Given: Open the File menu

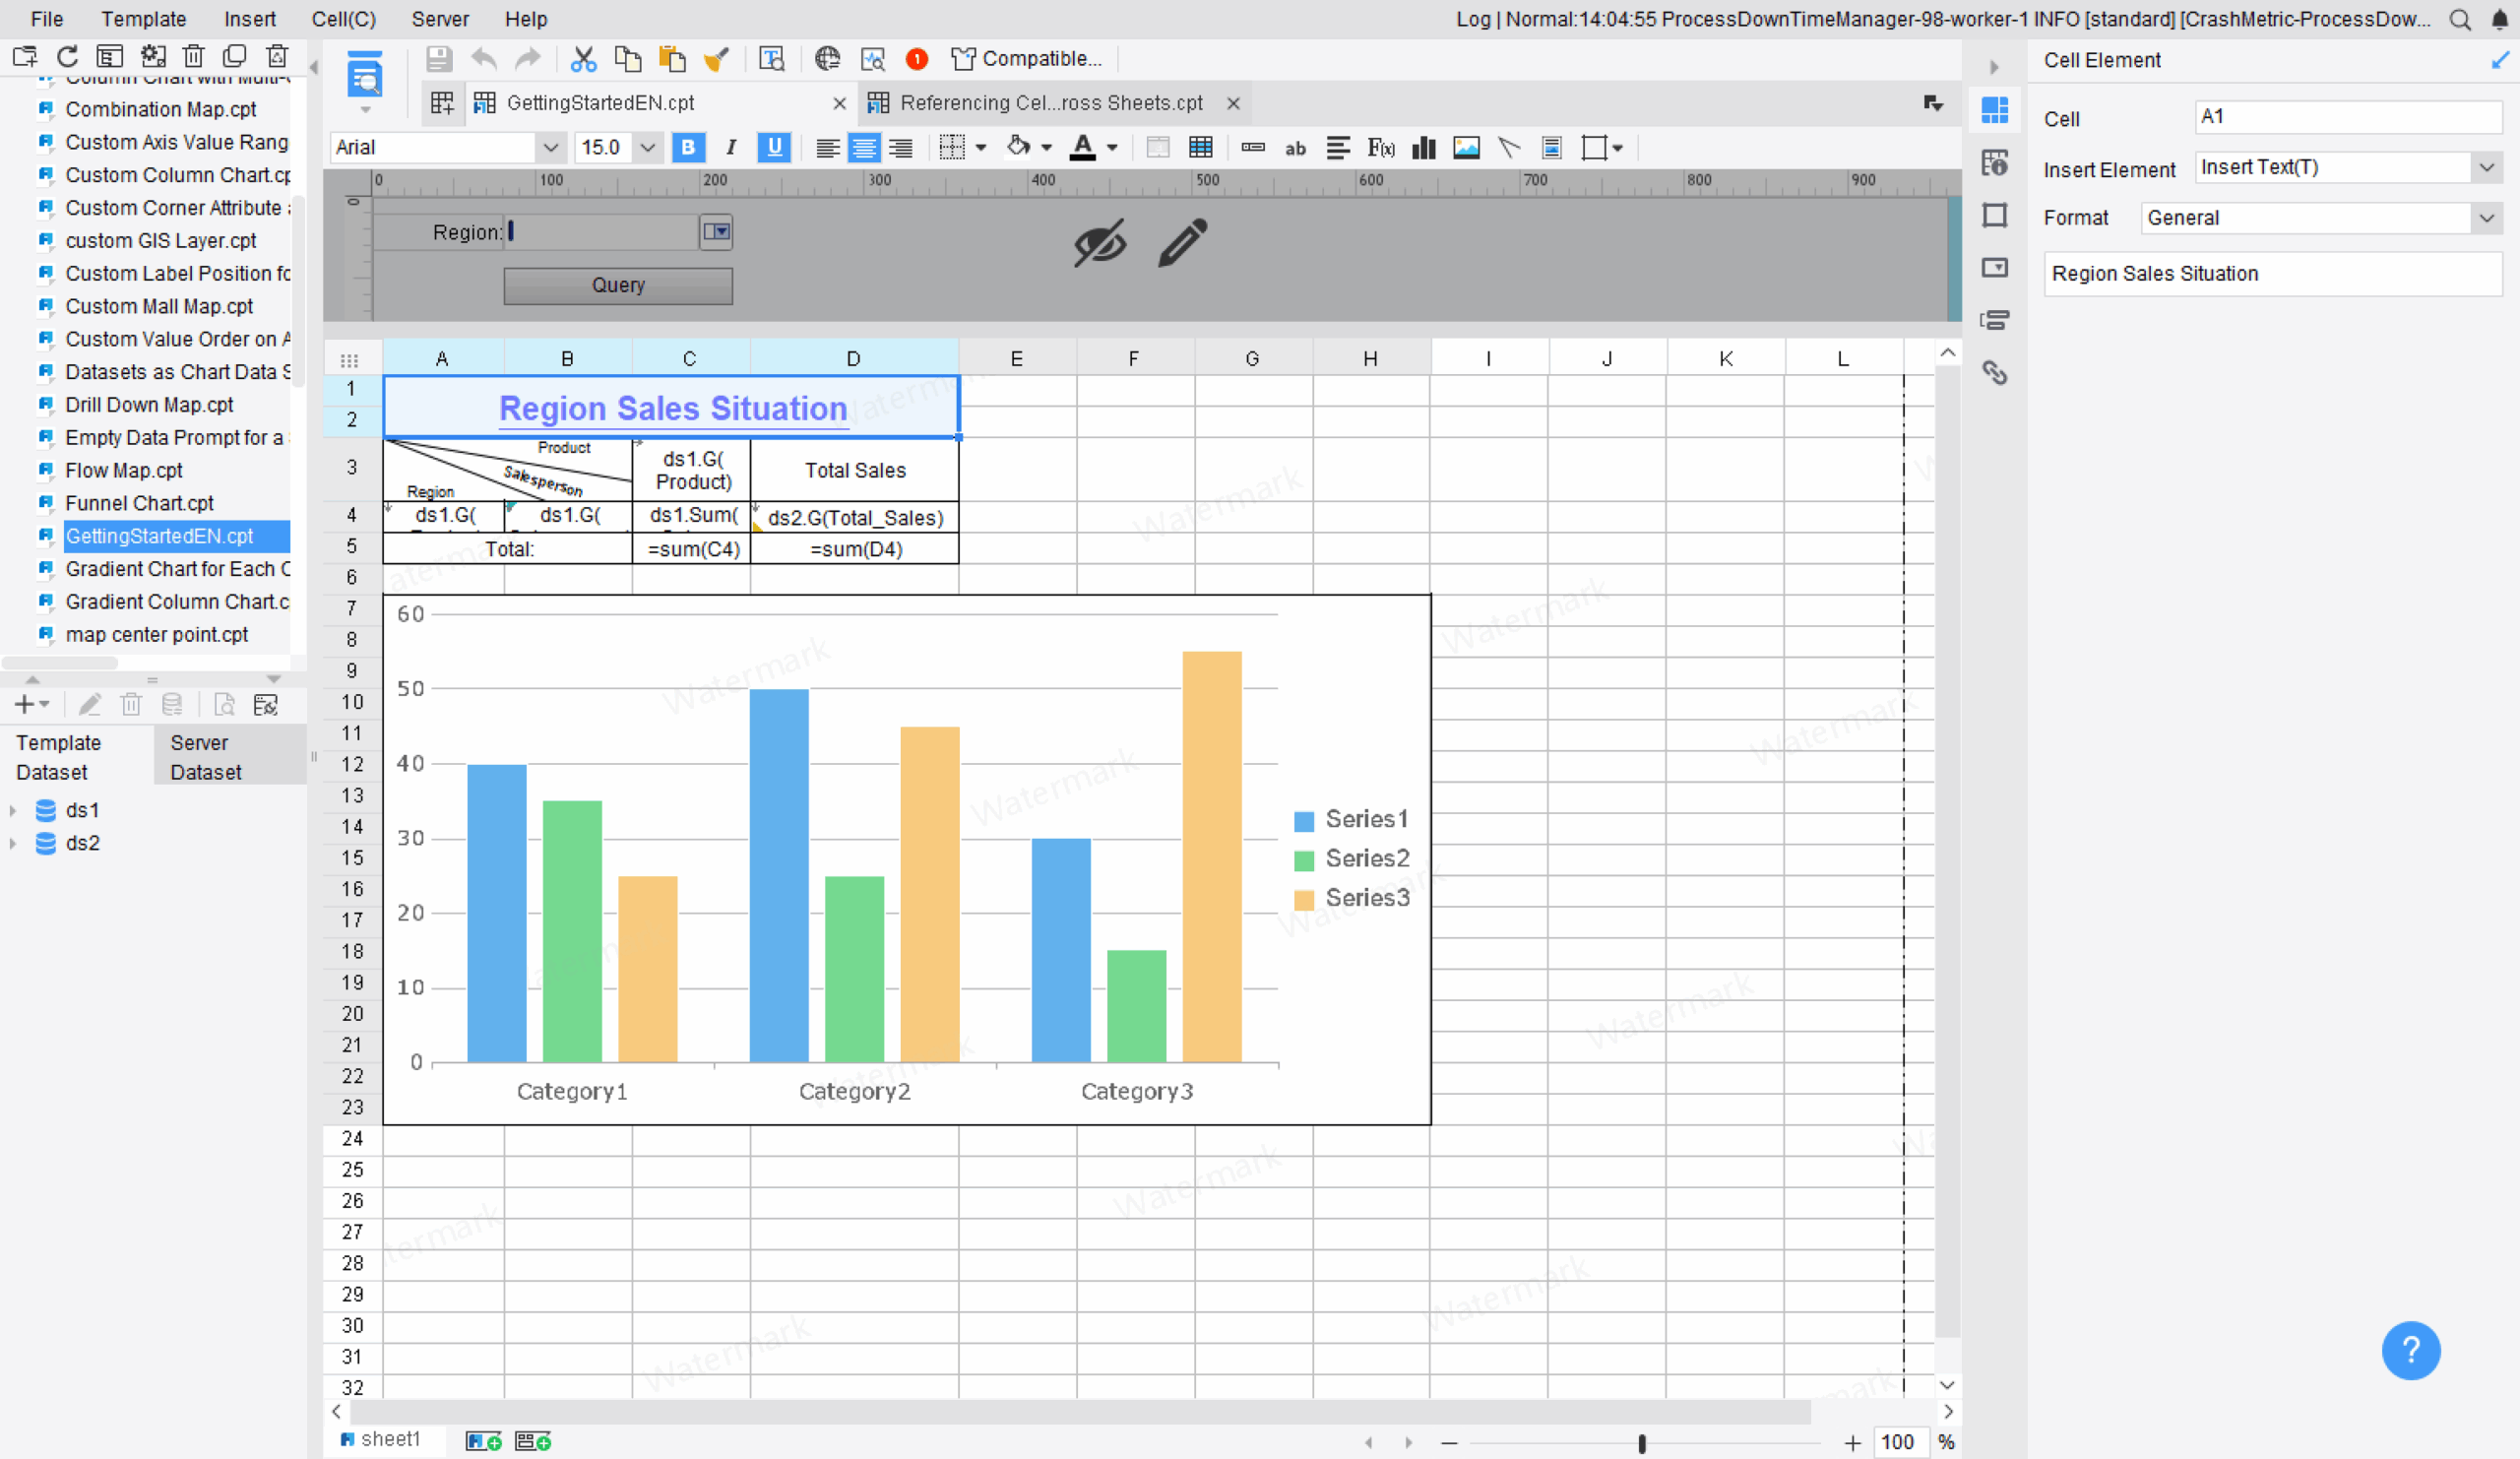Looking at the screenshot, I should click(47, 19).
